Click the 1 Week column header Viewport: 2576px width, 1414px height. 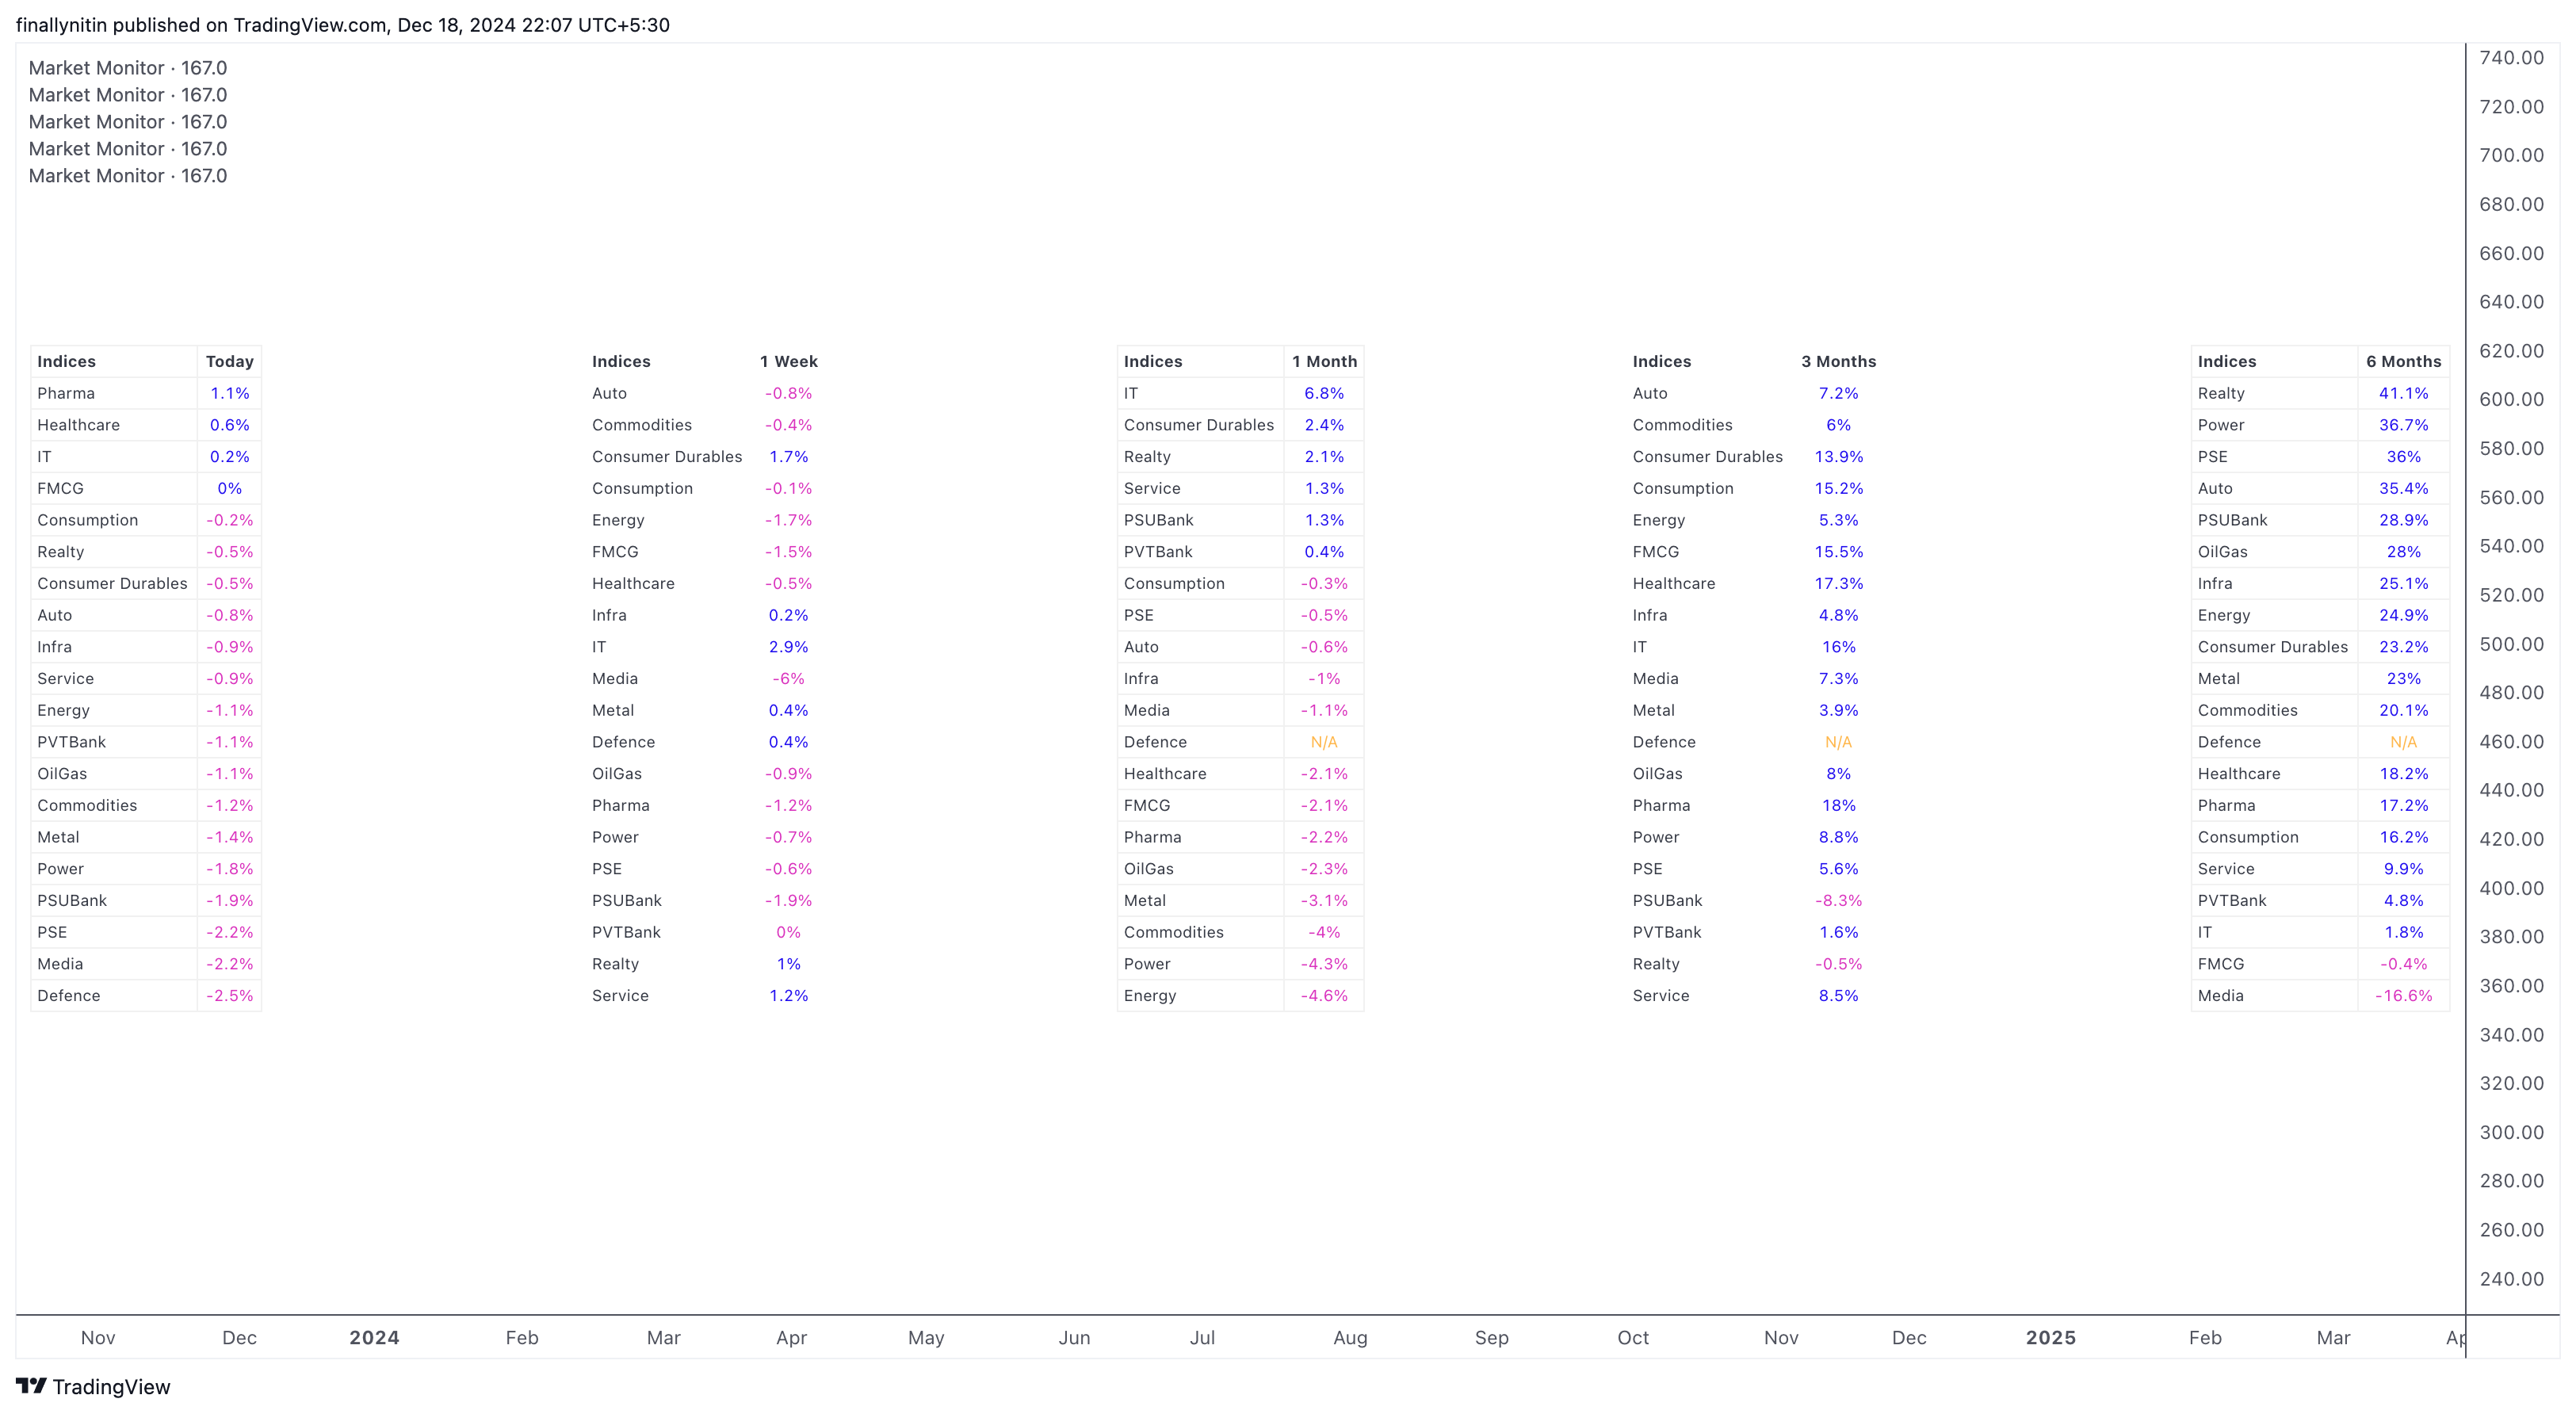click(789, 361)
